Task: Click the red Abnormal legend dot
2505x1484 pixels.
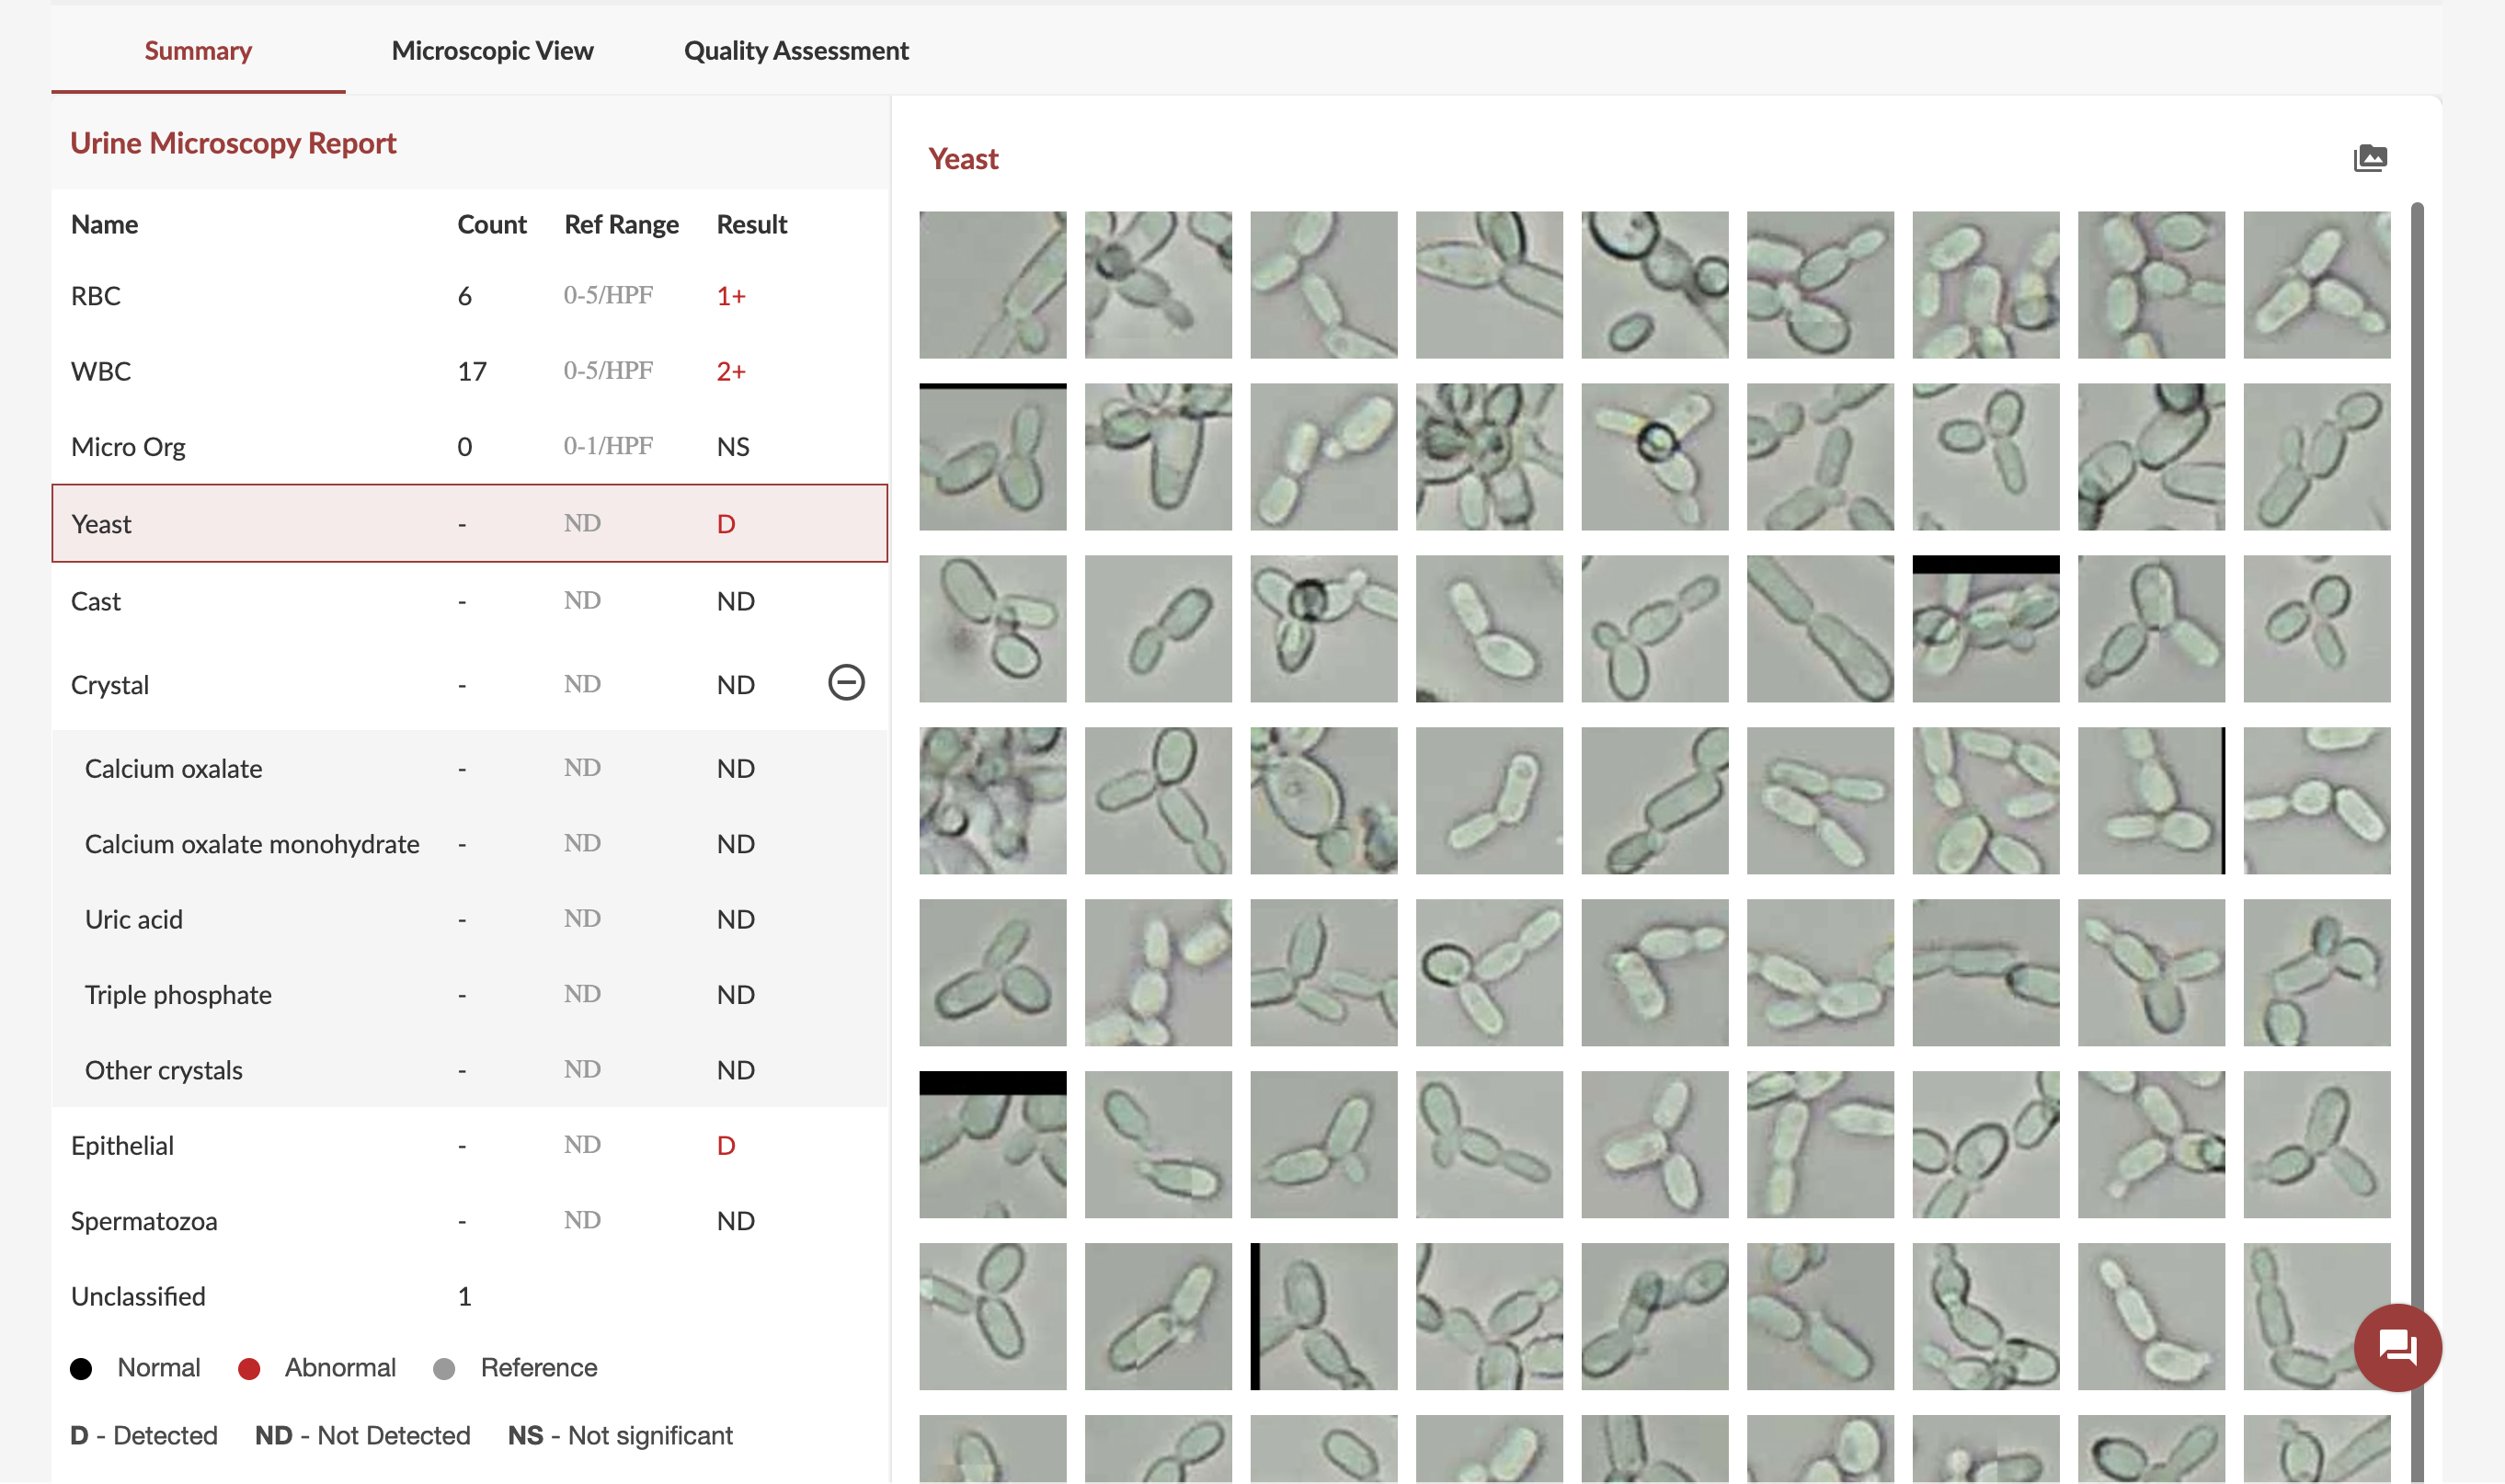Action: pos(249,1368)
